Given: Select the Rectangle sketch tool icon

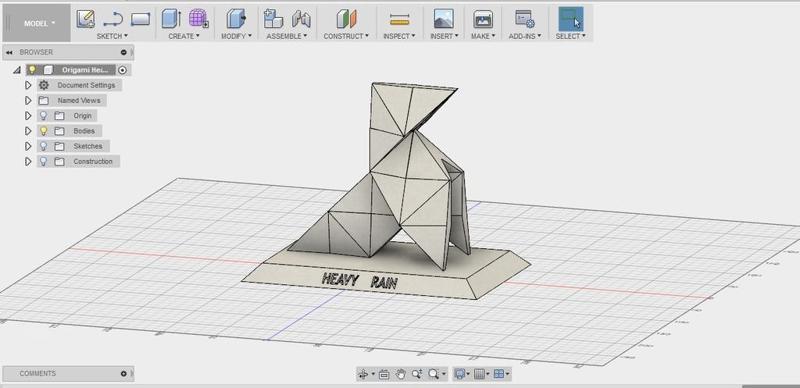Looking at the screenshot, I should coord(140,19).
